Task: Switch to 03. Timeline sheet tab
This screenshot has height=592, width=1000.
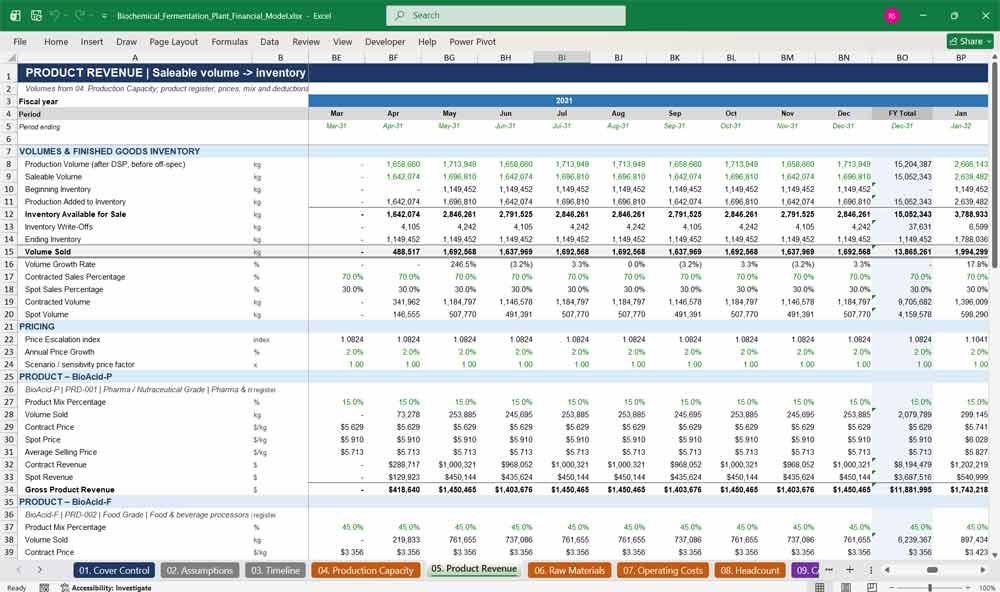Action: [276, 570]
